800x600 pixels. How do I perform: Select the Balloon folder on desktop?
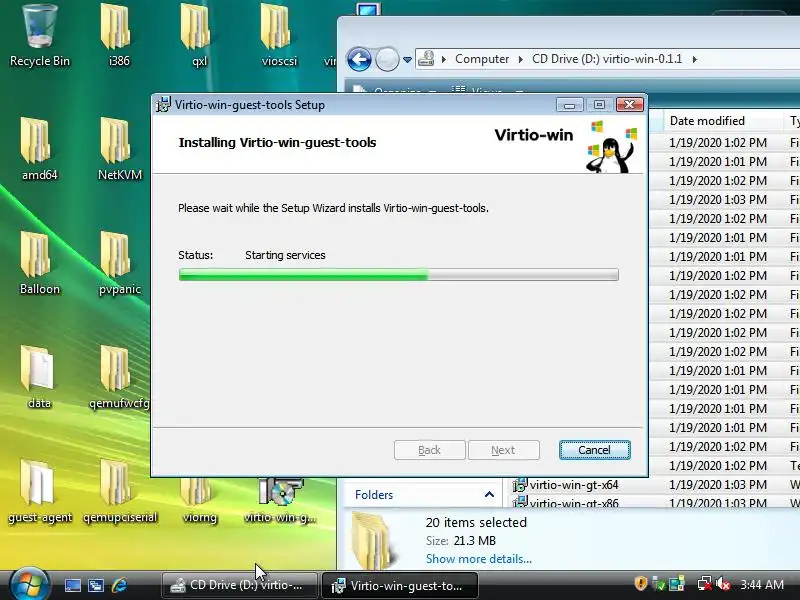(x=39, y=264)
